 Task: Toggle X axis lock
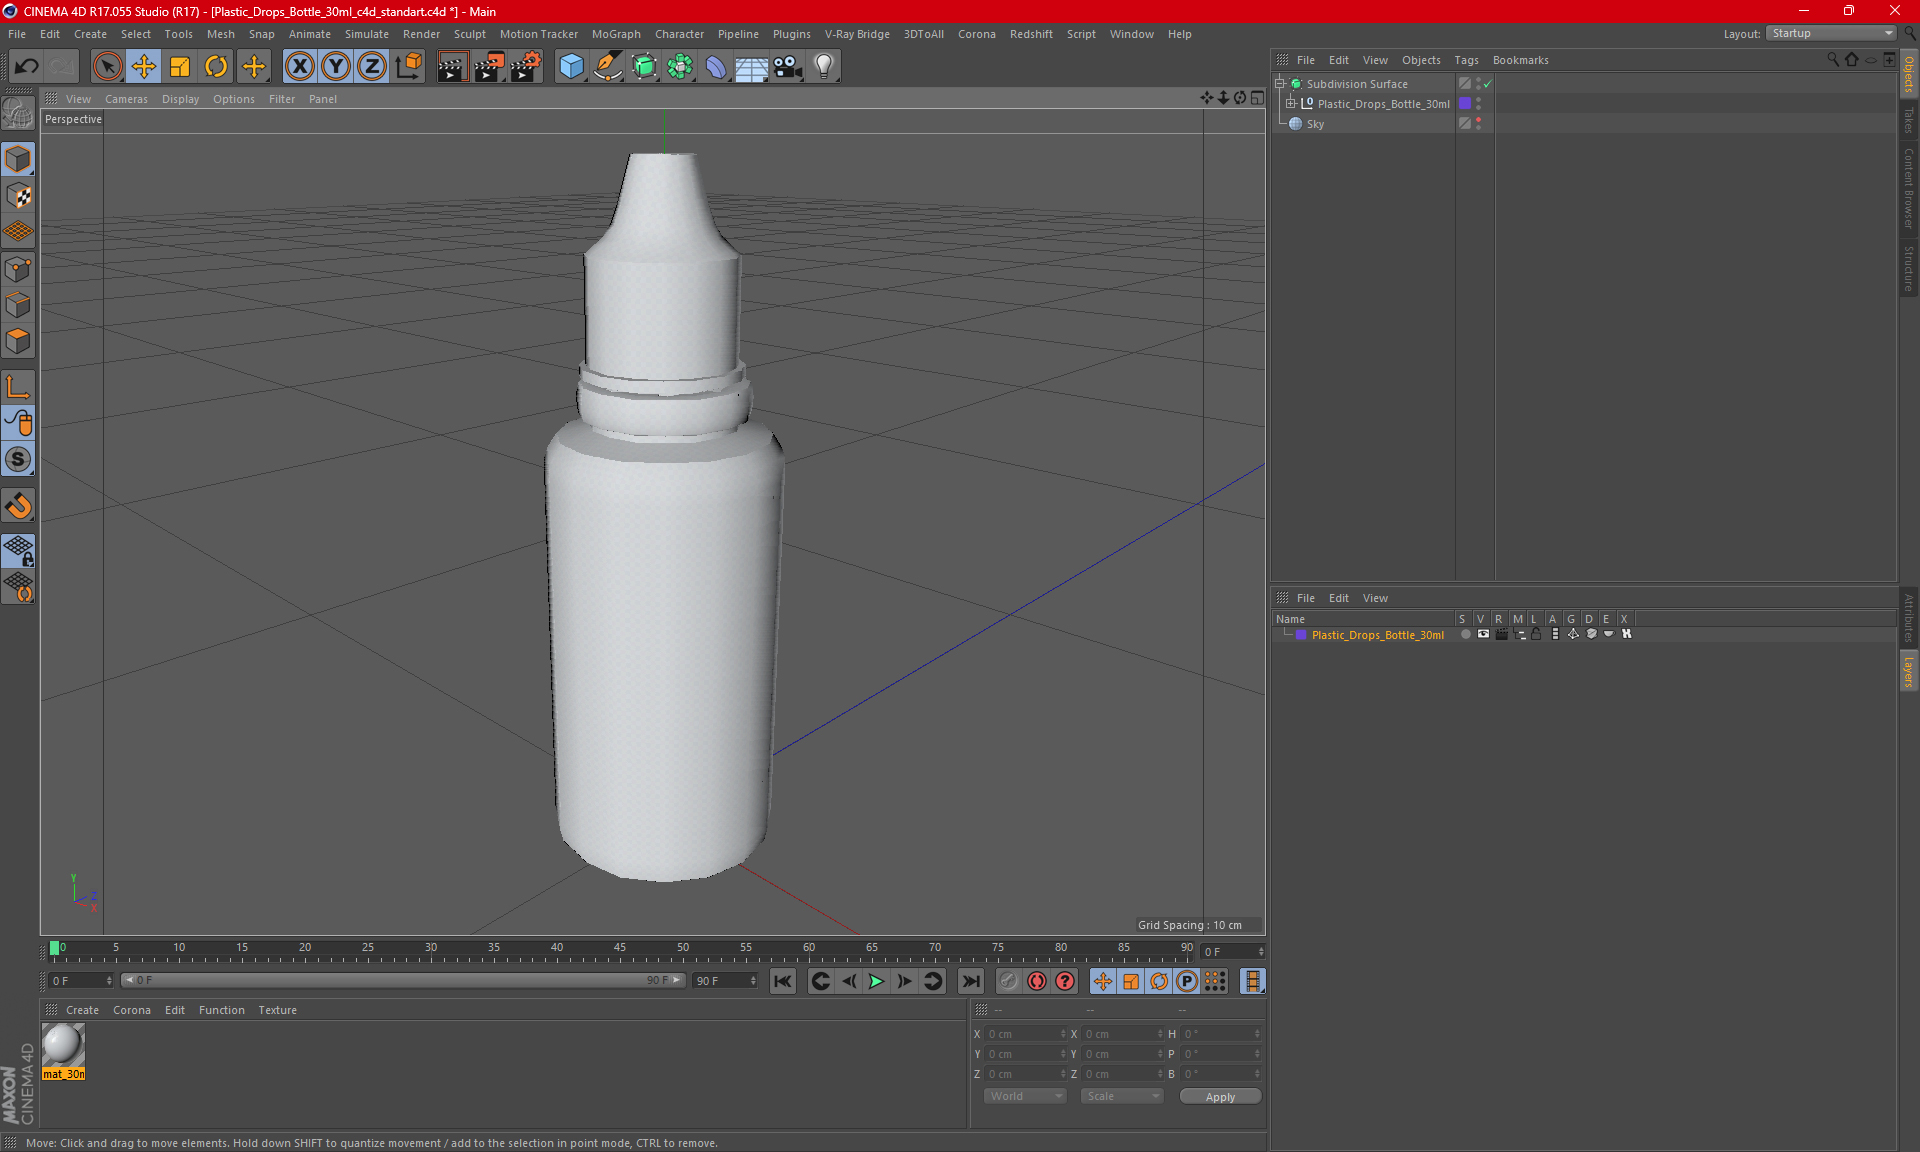coord(299,66)
